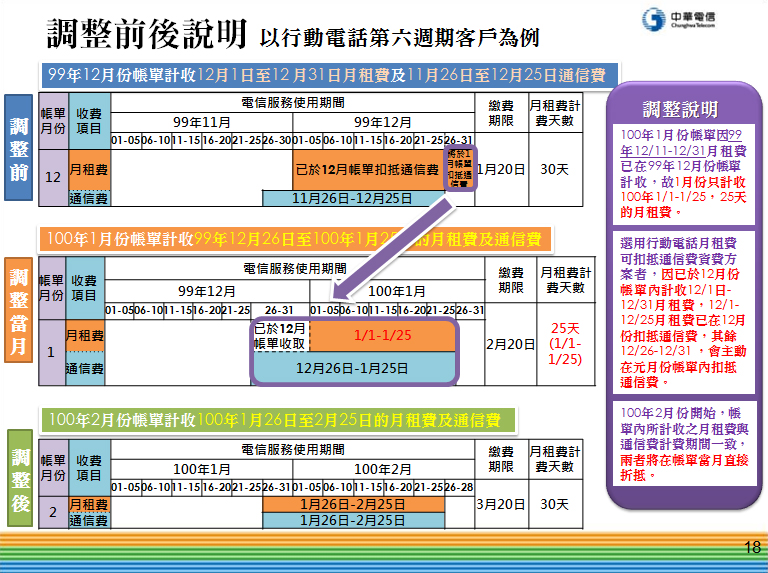Click the blue 1月26日-2月25日 communication fee bar
The height and width of the screenshot is (573, 768).
coord(353,520)
